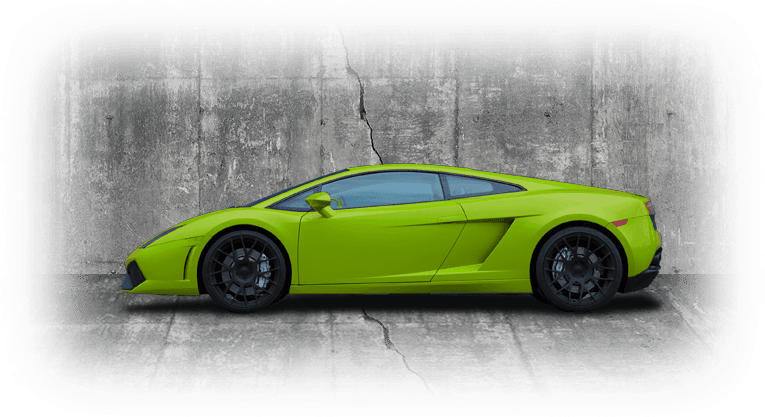Click the side air intake vent
The height and width of the screenshot is (417, 765).
(x=487, y=241)
